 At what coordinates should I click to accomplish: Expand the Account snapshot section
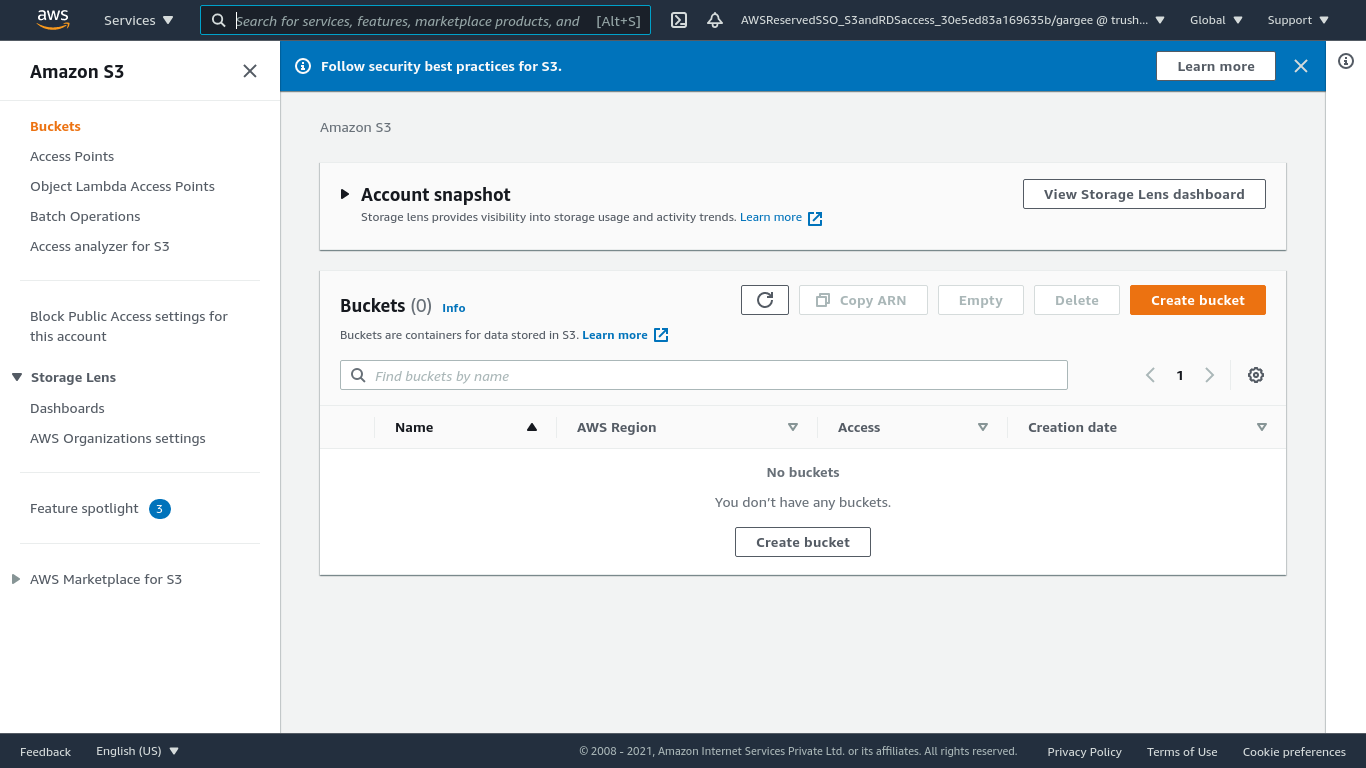pyautogui.click(x=345, y=194)
